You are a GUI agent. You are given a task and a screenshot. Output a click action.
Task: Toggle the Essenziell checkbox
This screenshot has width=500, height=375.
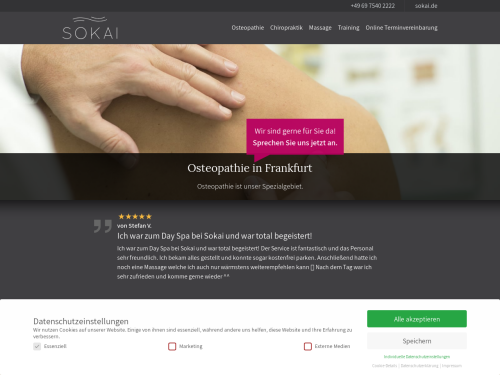(37, 346)
